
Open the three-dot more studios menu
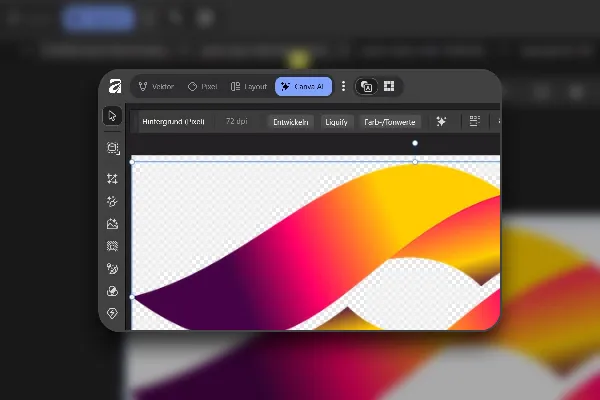tap(343, 86)
